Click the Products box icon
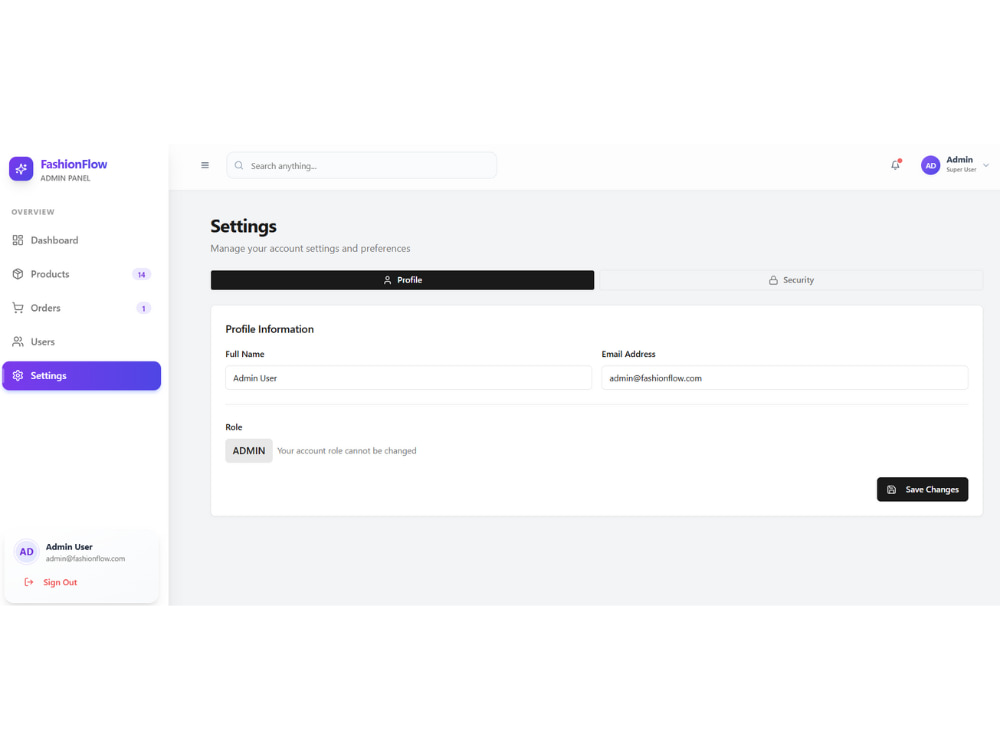The width and height of the screenshot is (1000, 750). 18,274
